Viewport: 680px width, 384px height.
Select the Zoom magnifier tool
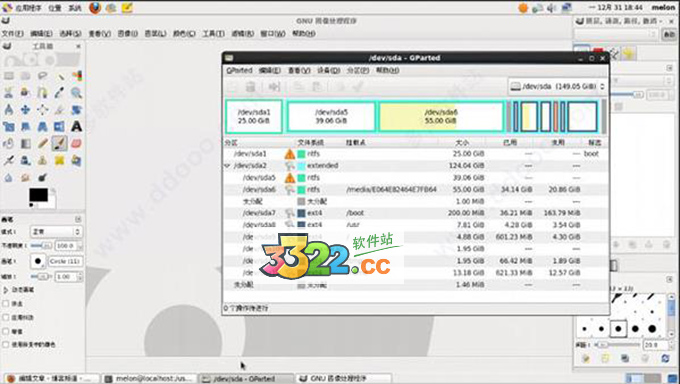pos(76,92)
